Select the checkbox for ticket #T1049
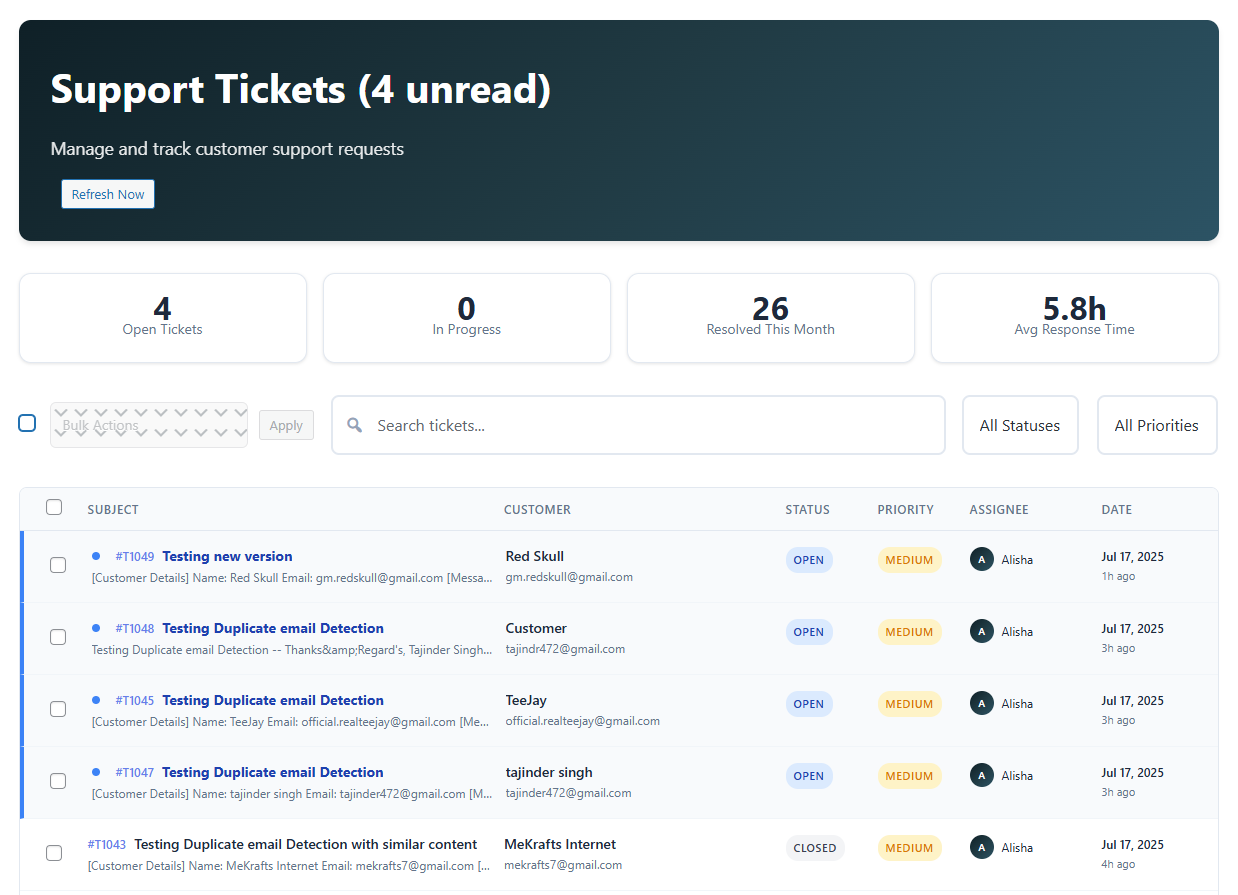The image size is (1238, 895). (x=58, y=565)
